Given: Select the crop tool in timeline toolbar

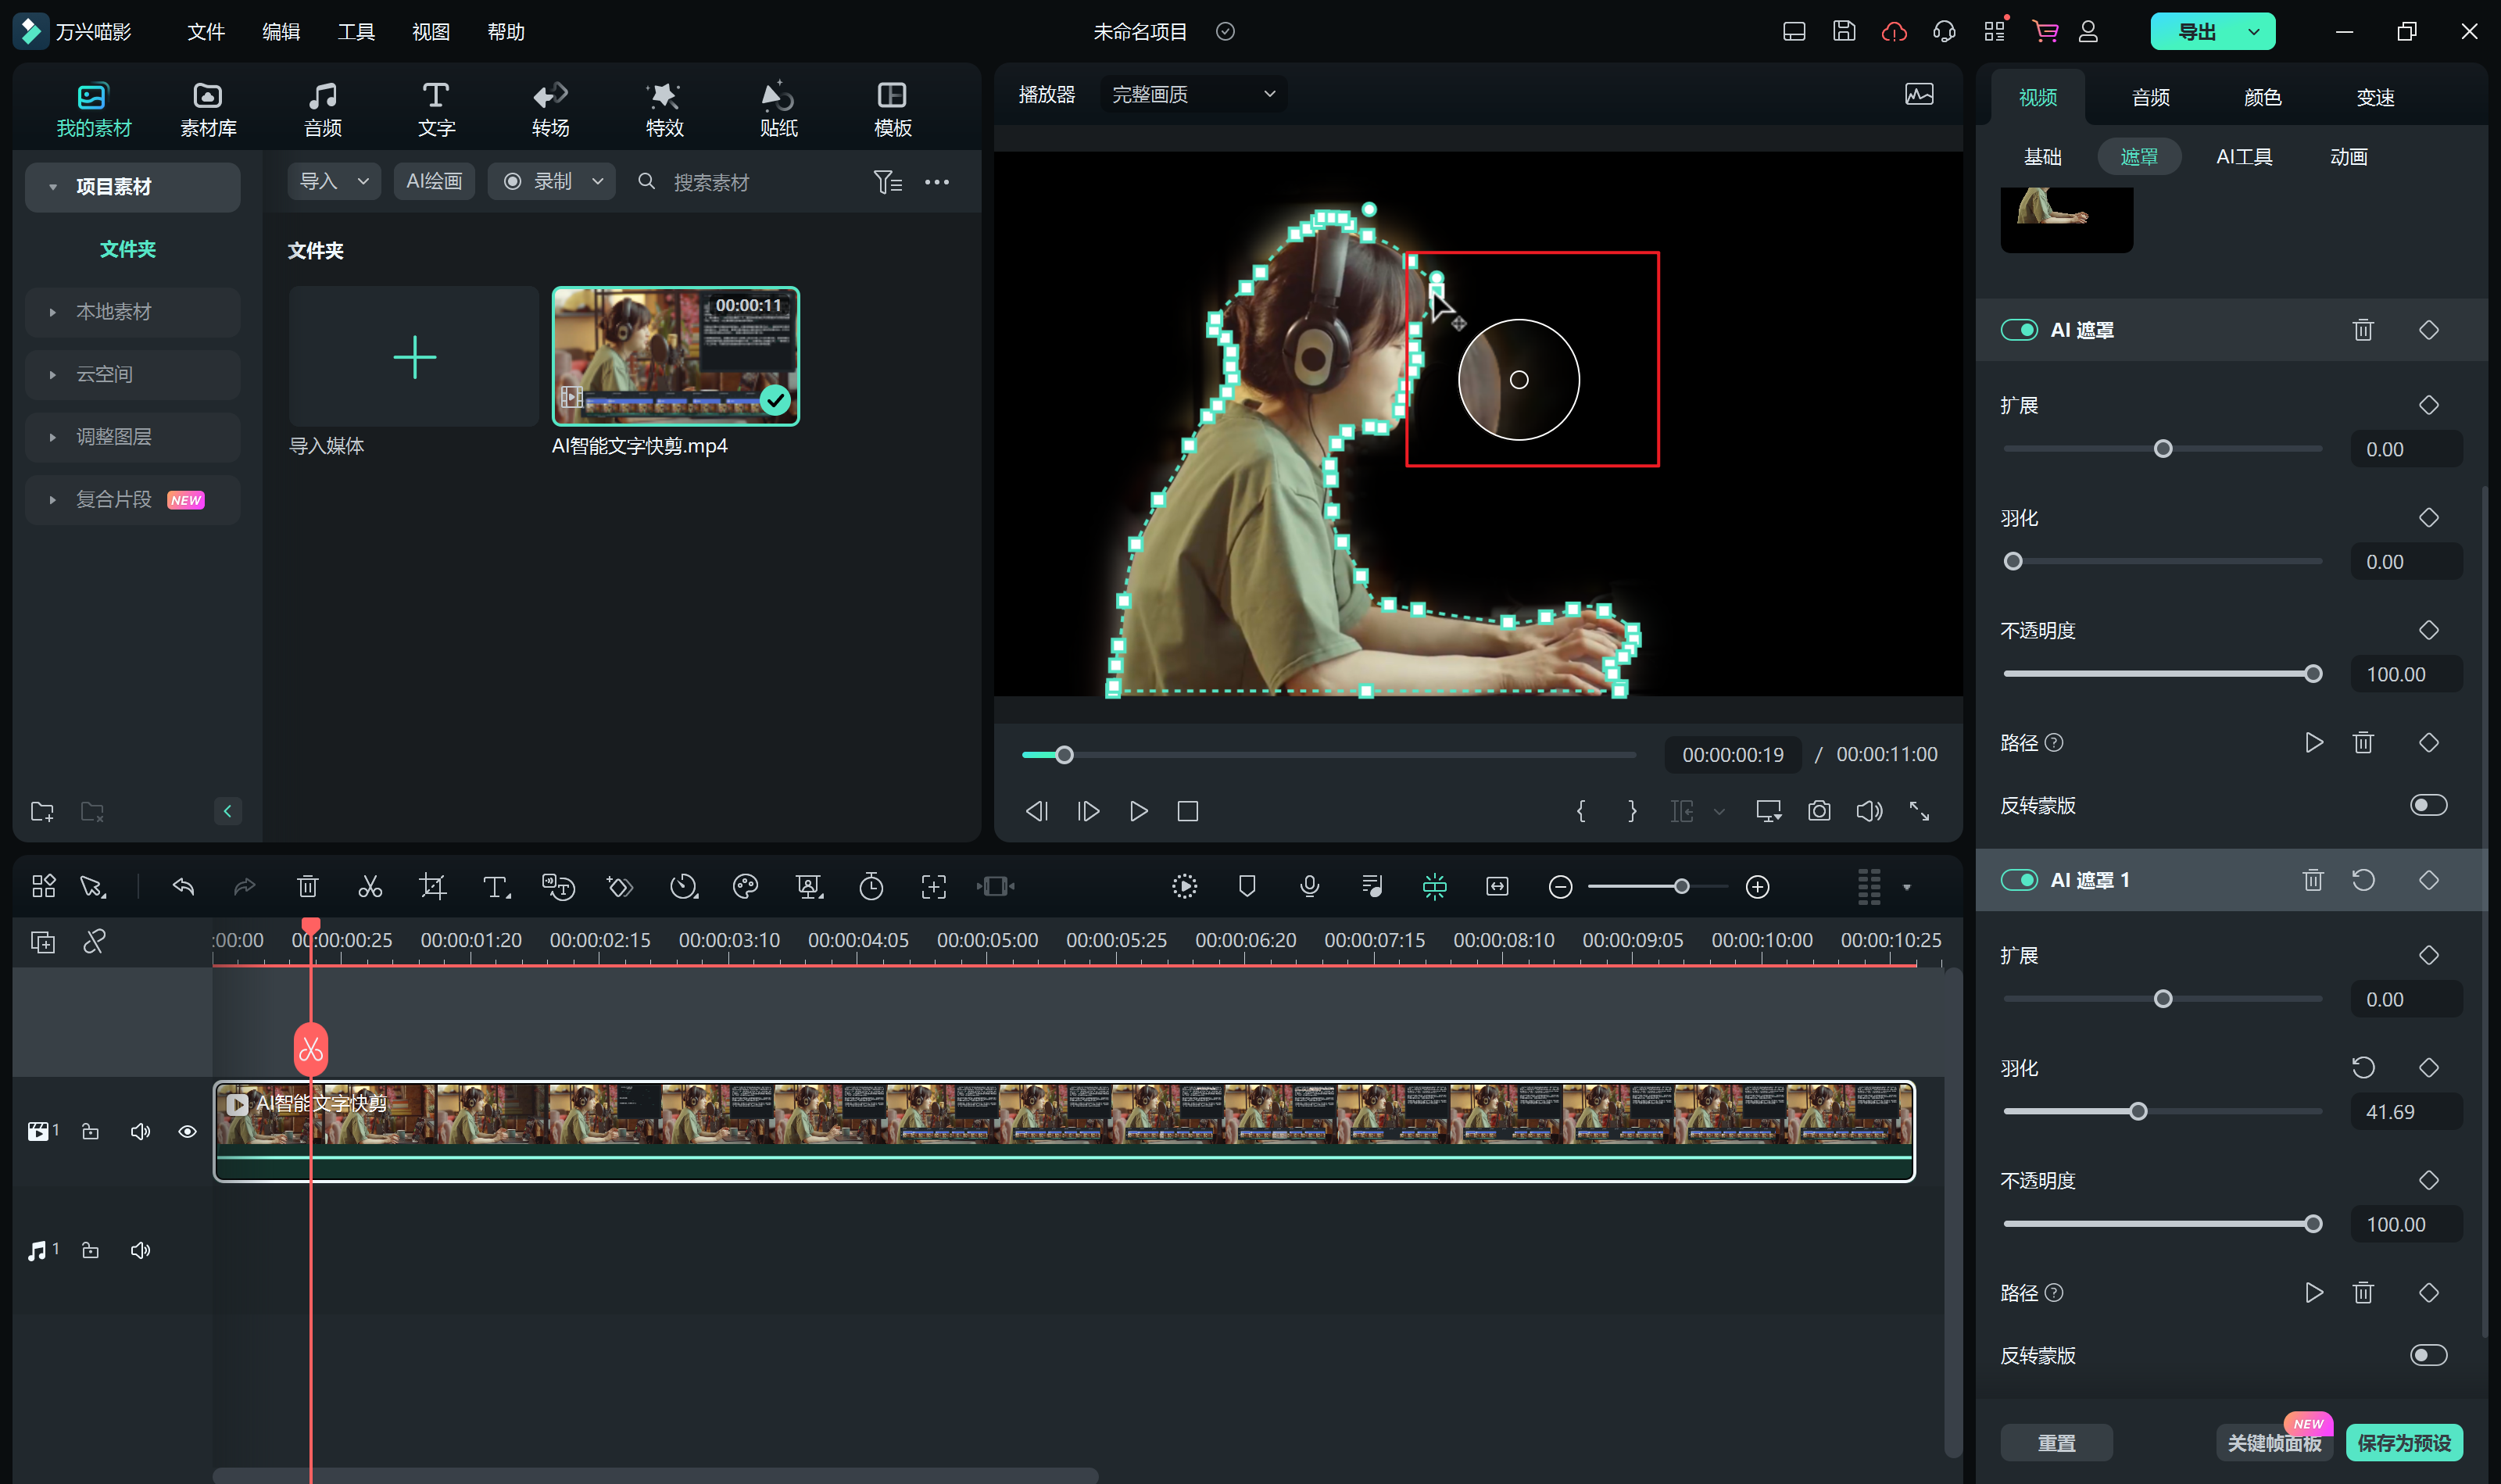Looking at the screenshot, I should point(432,886).
